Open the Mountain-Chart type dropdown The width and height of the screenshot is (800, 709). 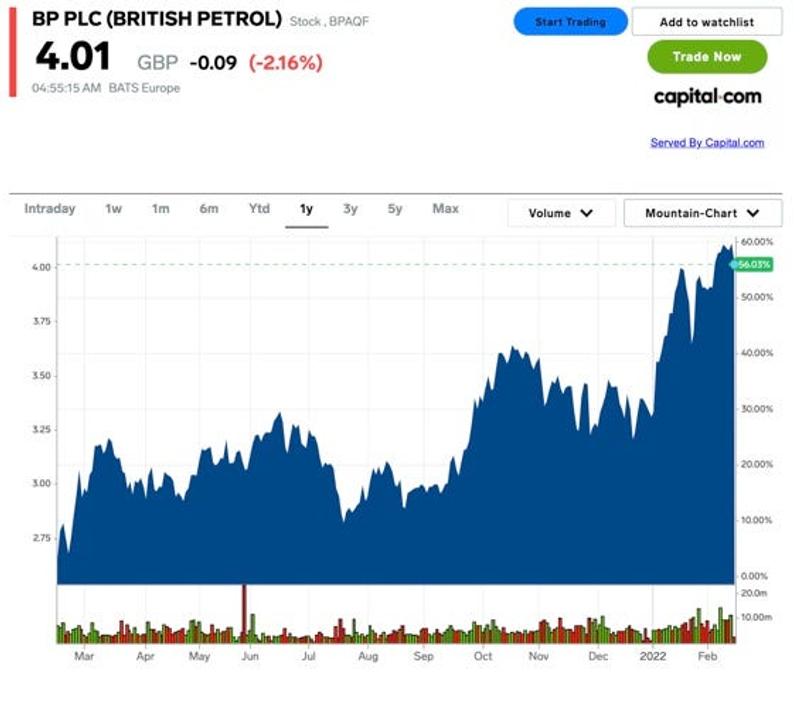coord(703,213)
